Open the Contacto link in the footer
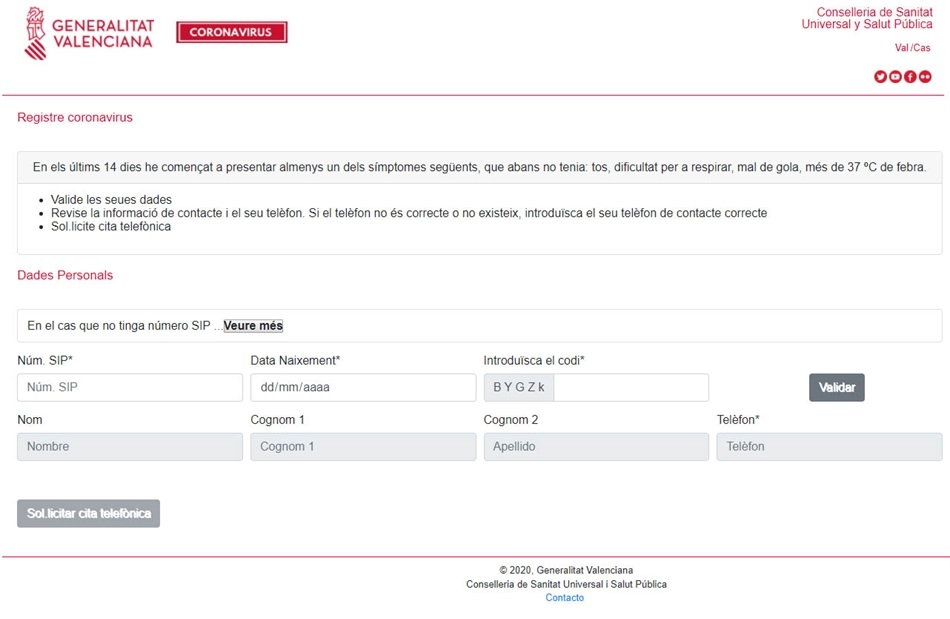 [x=565, y=597]
